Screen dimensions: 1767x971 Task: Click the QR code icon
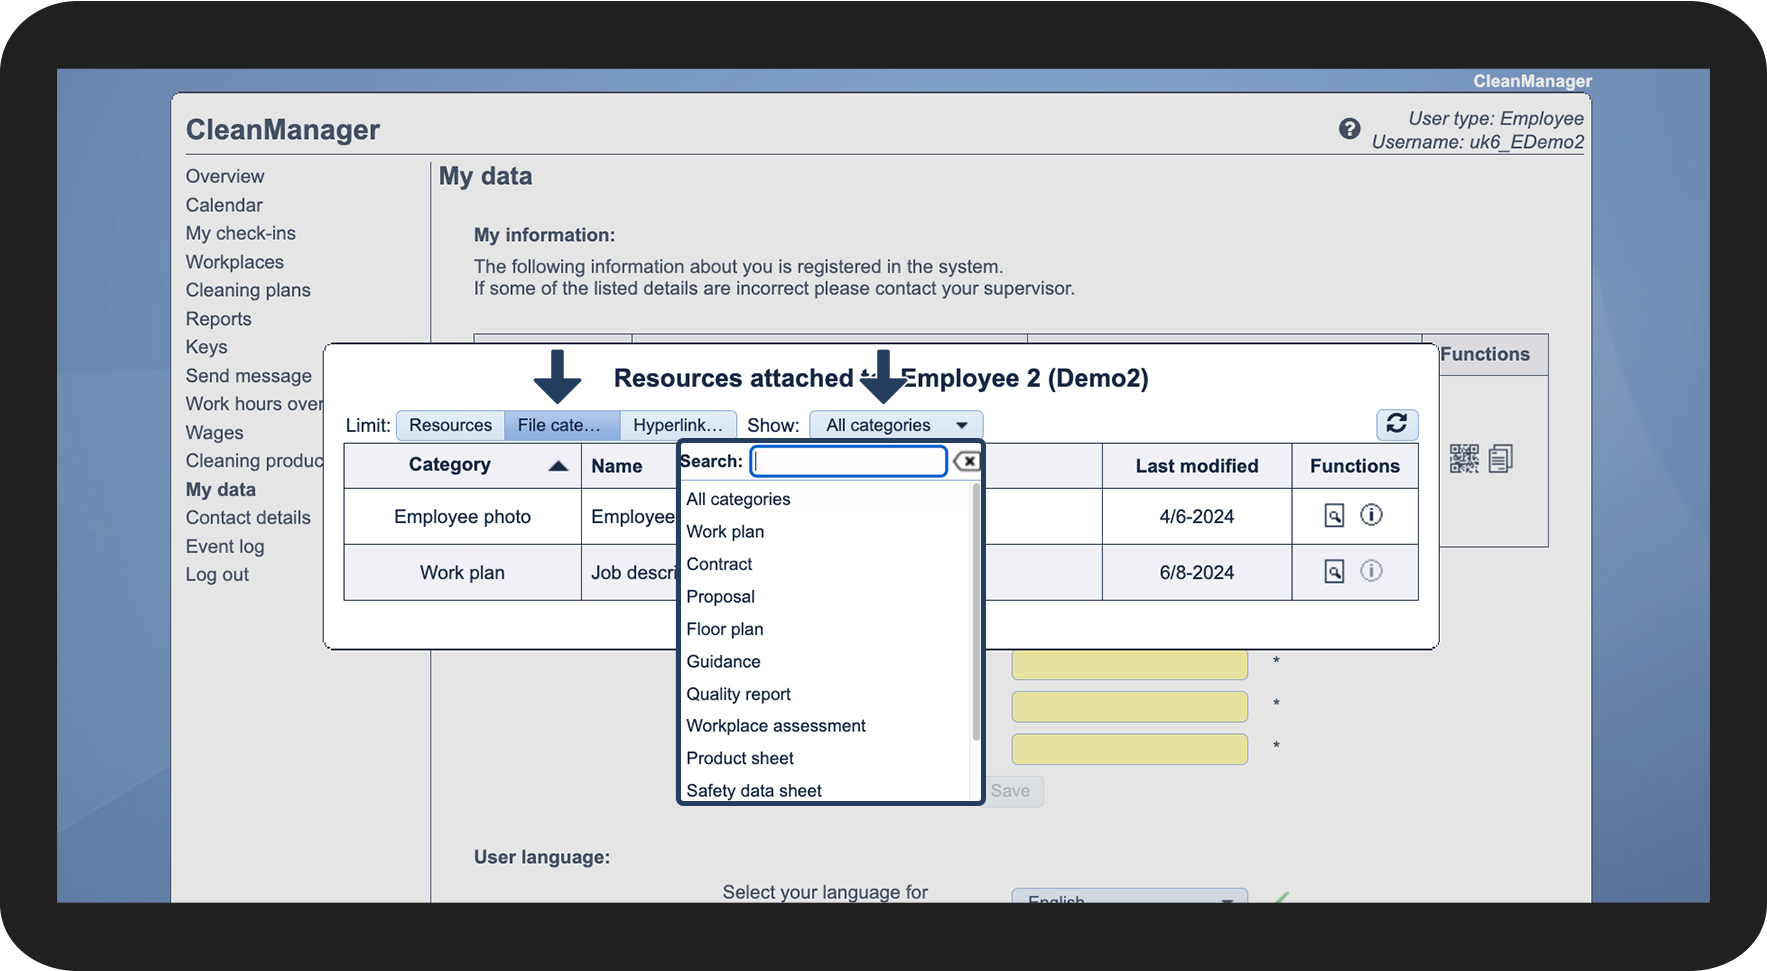coord(1463,459)
